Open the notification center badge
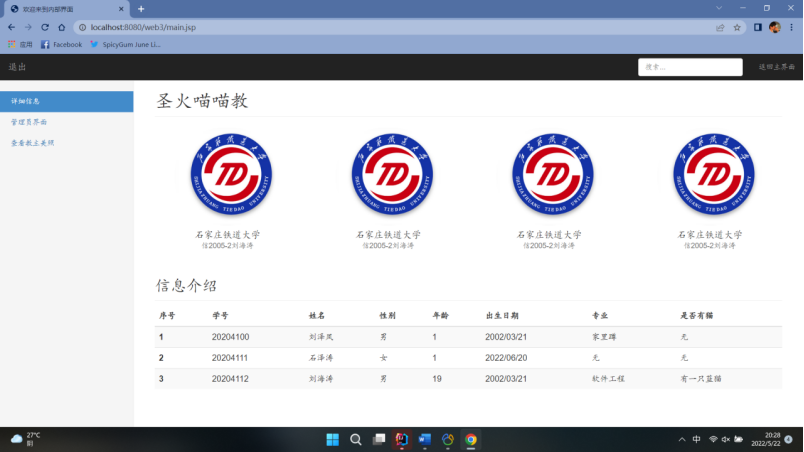 coord(789,439)
